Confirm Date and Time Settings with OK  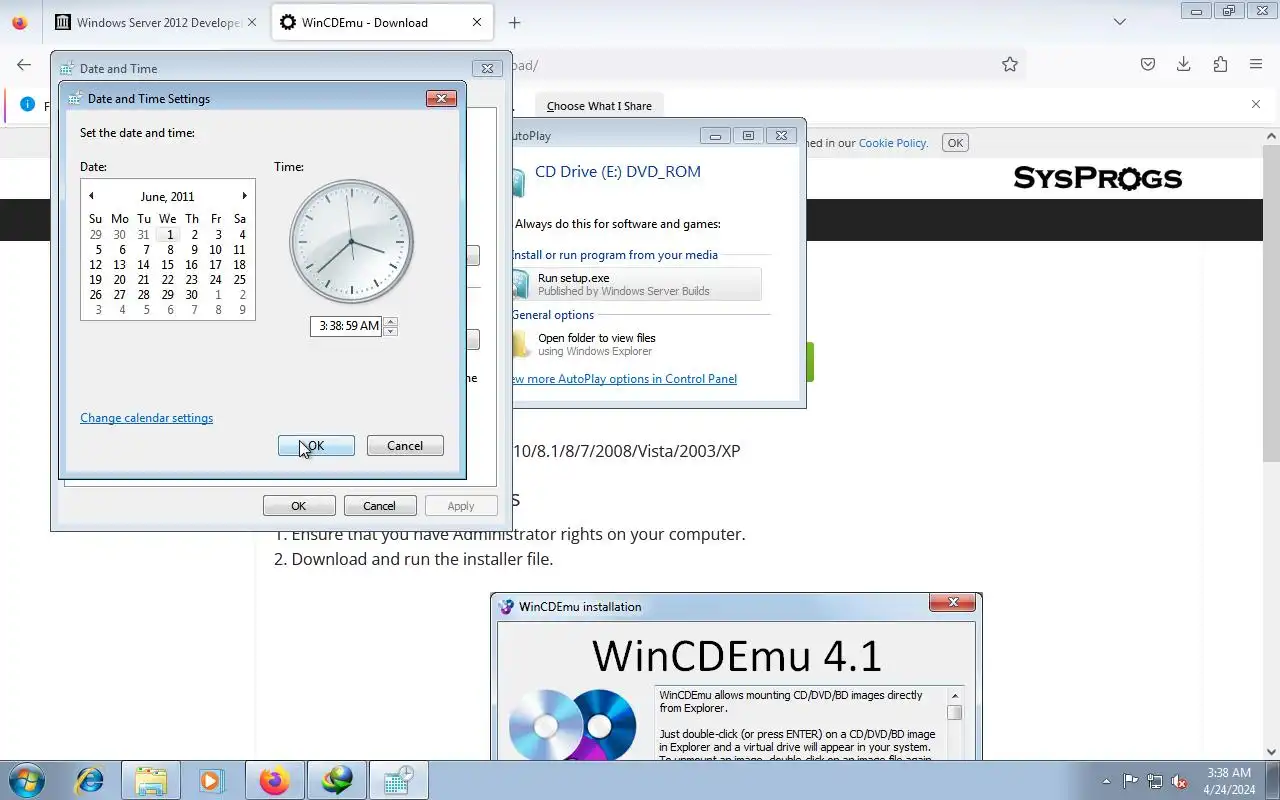point(316,446)
